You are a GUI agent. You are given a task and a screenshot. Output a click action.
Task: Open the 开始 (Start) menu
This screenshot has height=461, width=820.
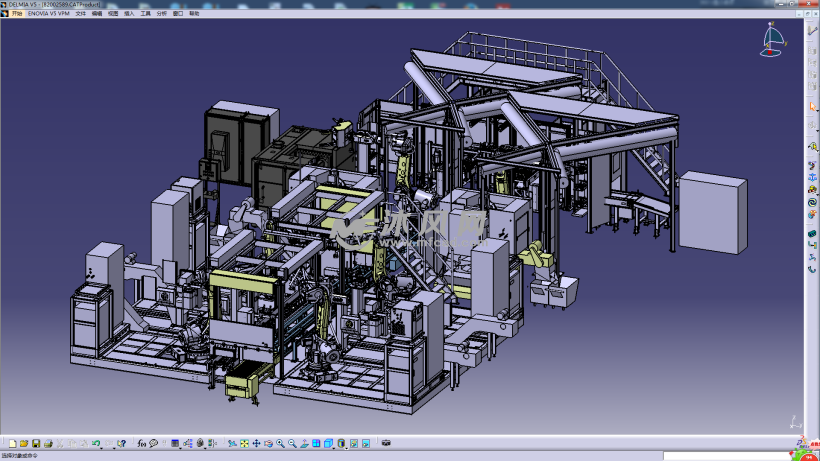tap(15, 14)
